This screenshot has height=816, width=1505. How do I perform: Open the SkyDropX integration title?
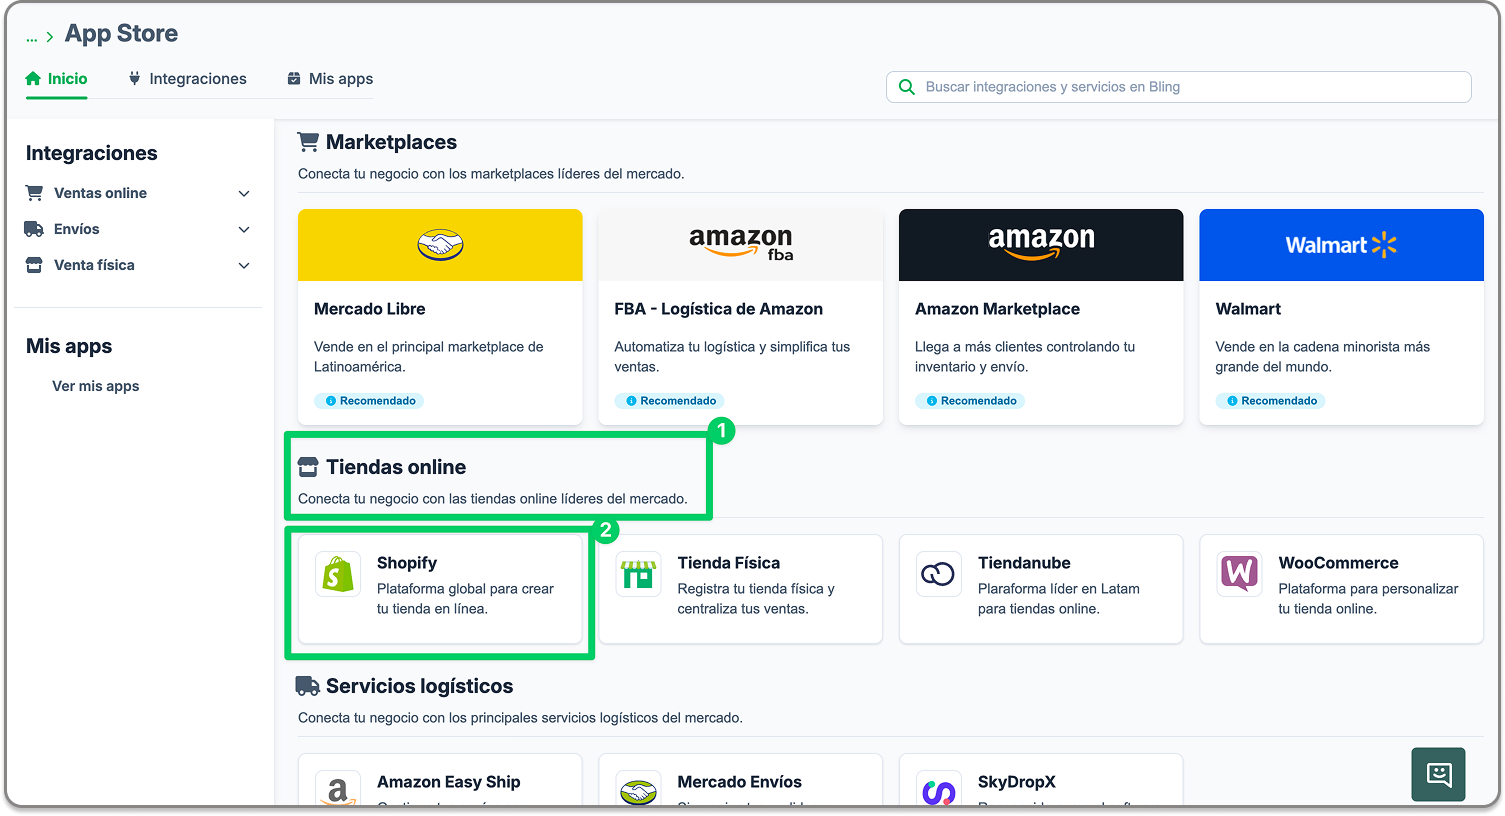1017,782
